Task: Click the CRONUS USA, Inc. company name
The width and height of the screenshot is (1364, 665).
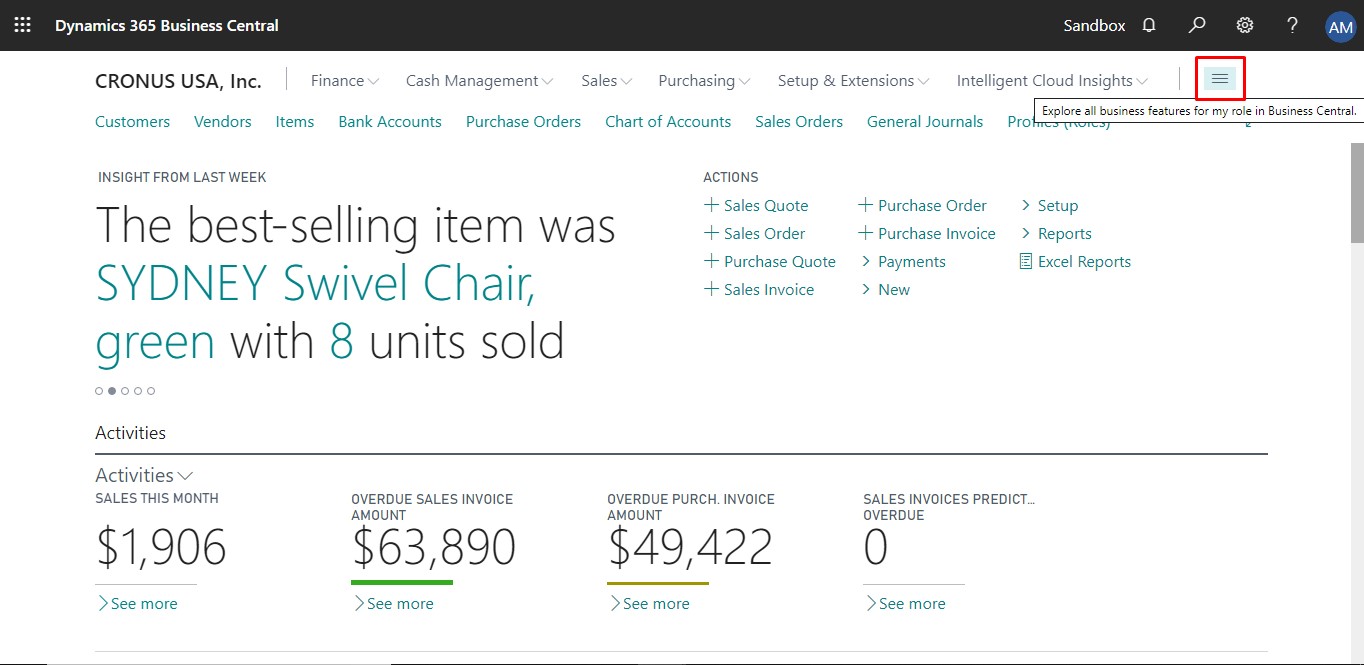Action: pyautogui.click(x=178, y=81)
